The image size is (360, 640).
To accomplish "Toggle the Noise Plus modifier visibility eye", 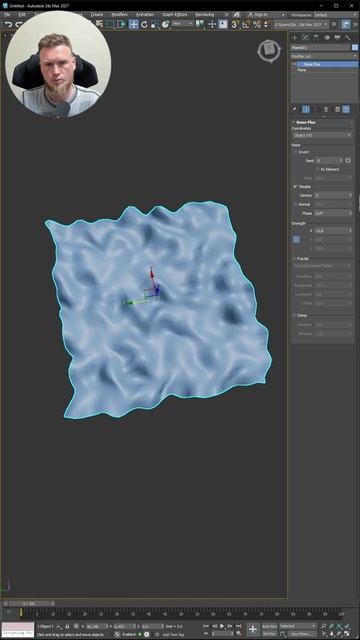I will [296, 64].
